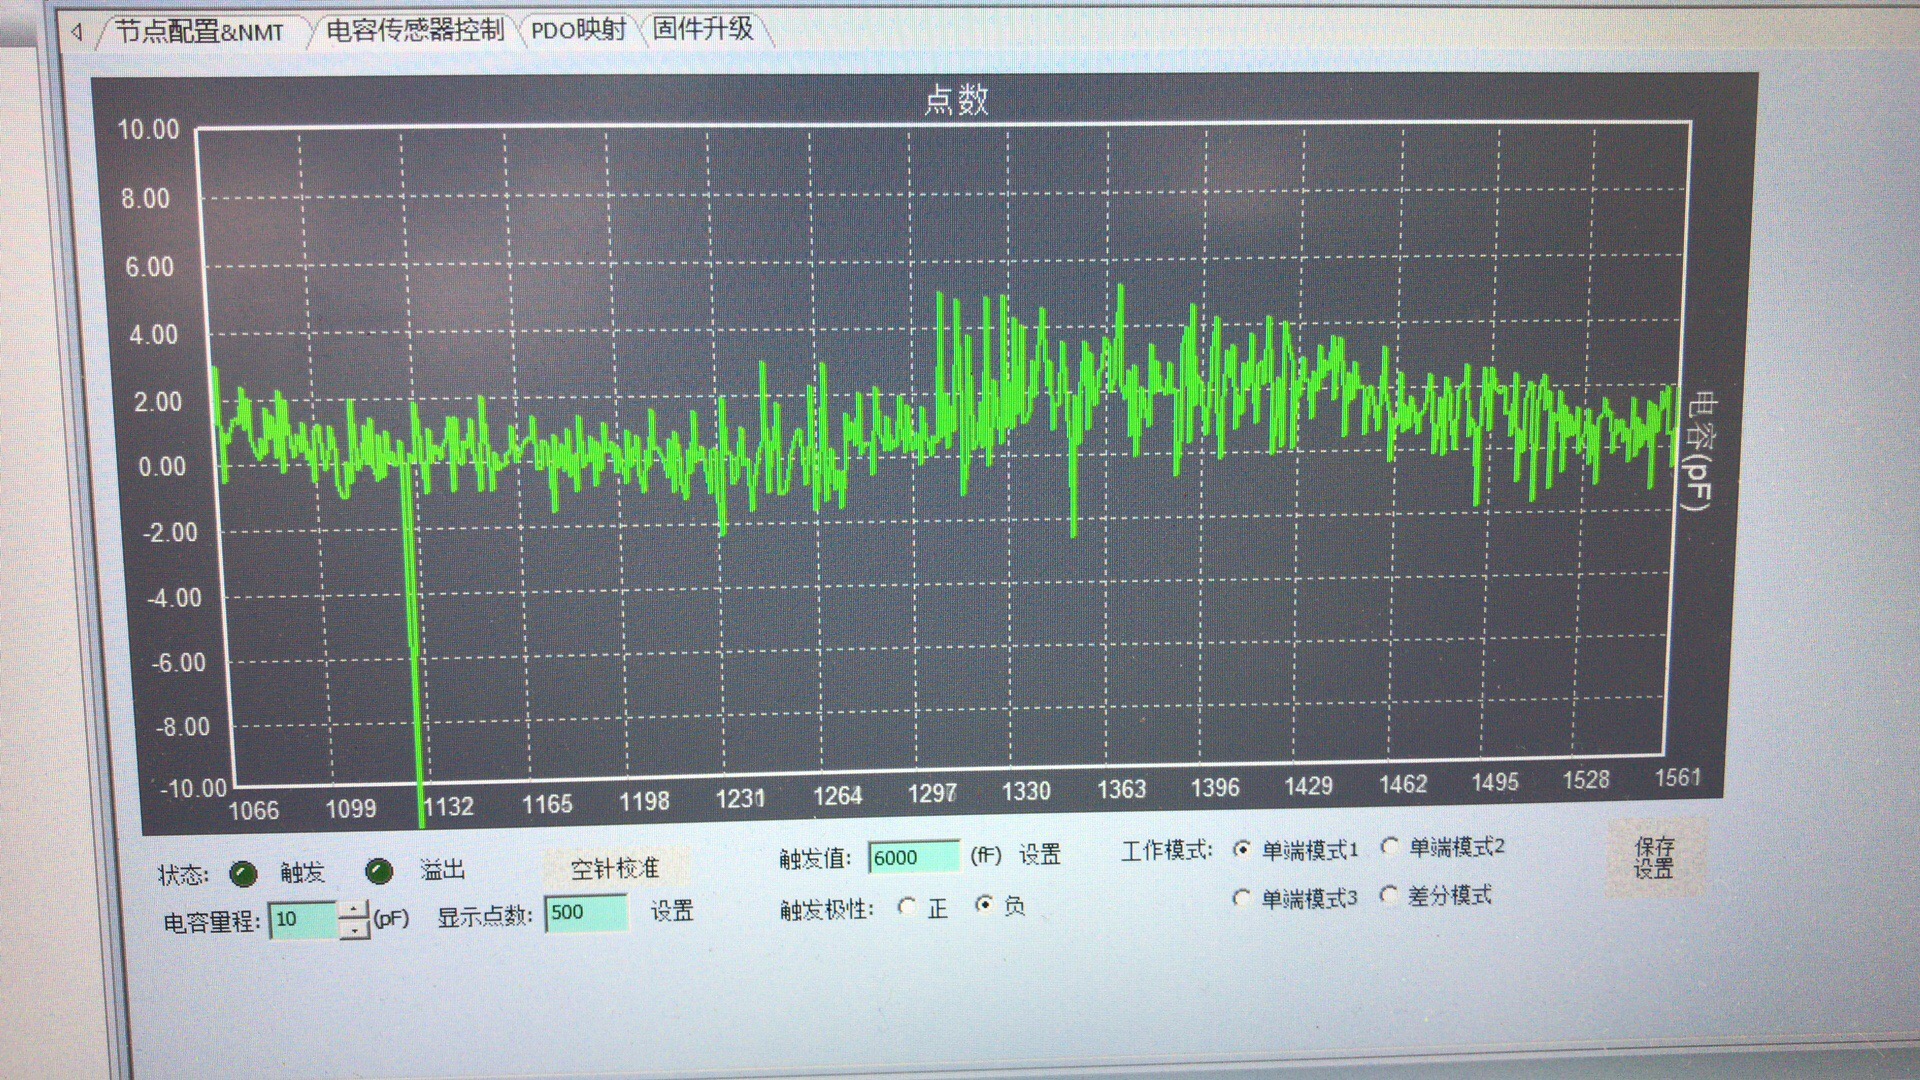Screen dimensions: 1920x1080
Task: Select the 单端模式1 working mode
Action: coord(1242,850)
